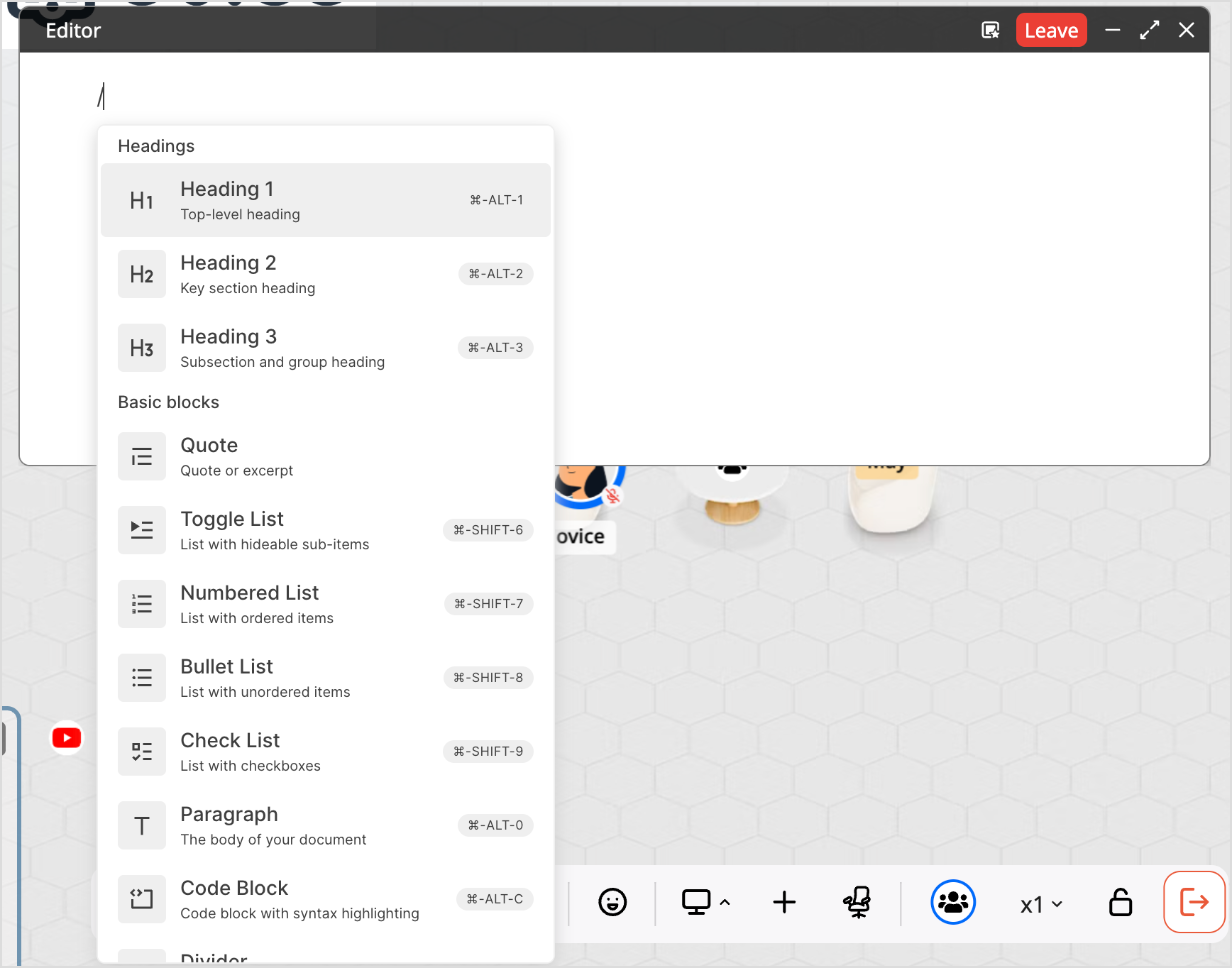Click the orange exit room button
This screenshot has width=1232, height=968.
pyautogui.click(x=1194, y=902)
